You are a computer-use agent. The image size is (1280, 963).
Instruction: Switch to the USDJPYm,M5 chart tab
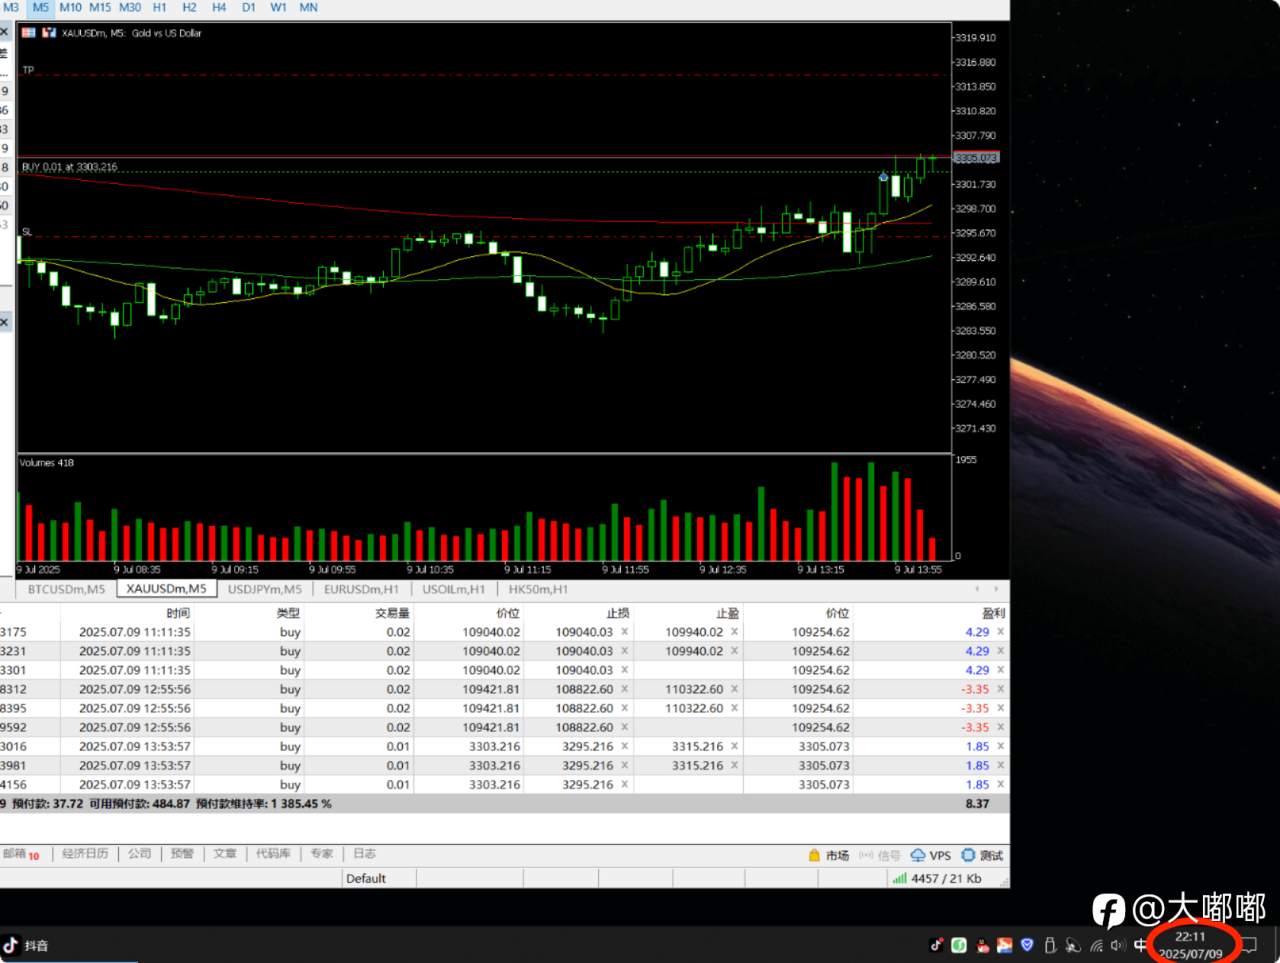tap(264, 589)
